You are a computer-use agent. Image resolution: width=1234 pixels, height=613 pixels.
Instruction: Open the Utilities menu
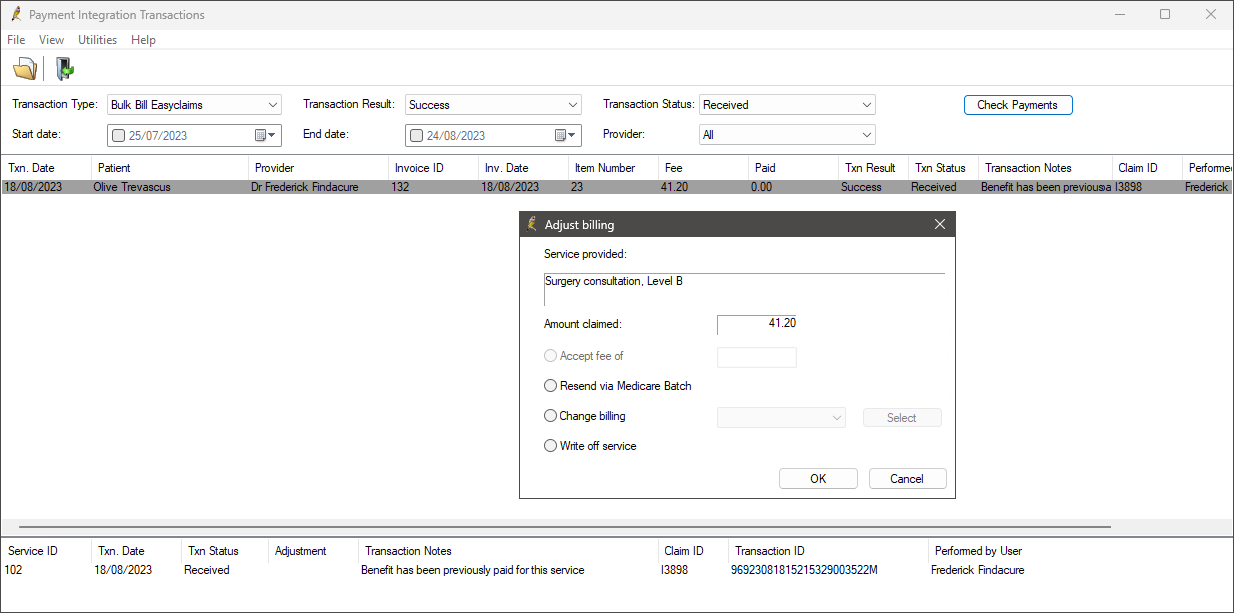click(98, 40)
